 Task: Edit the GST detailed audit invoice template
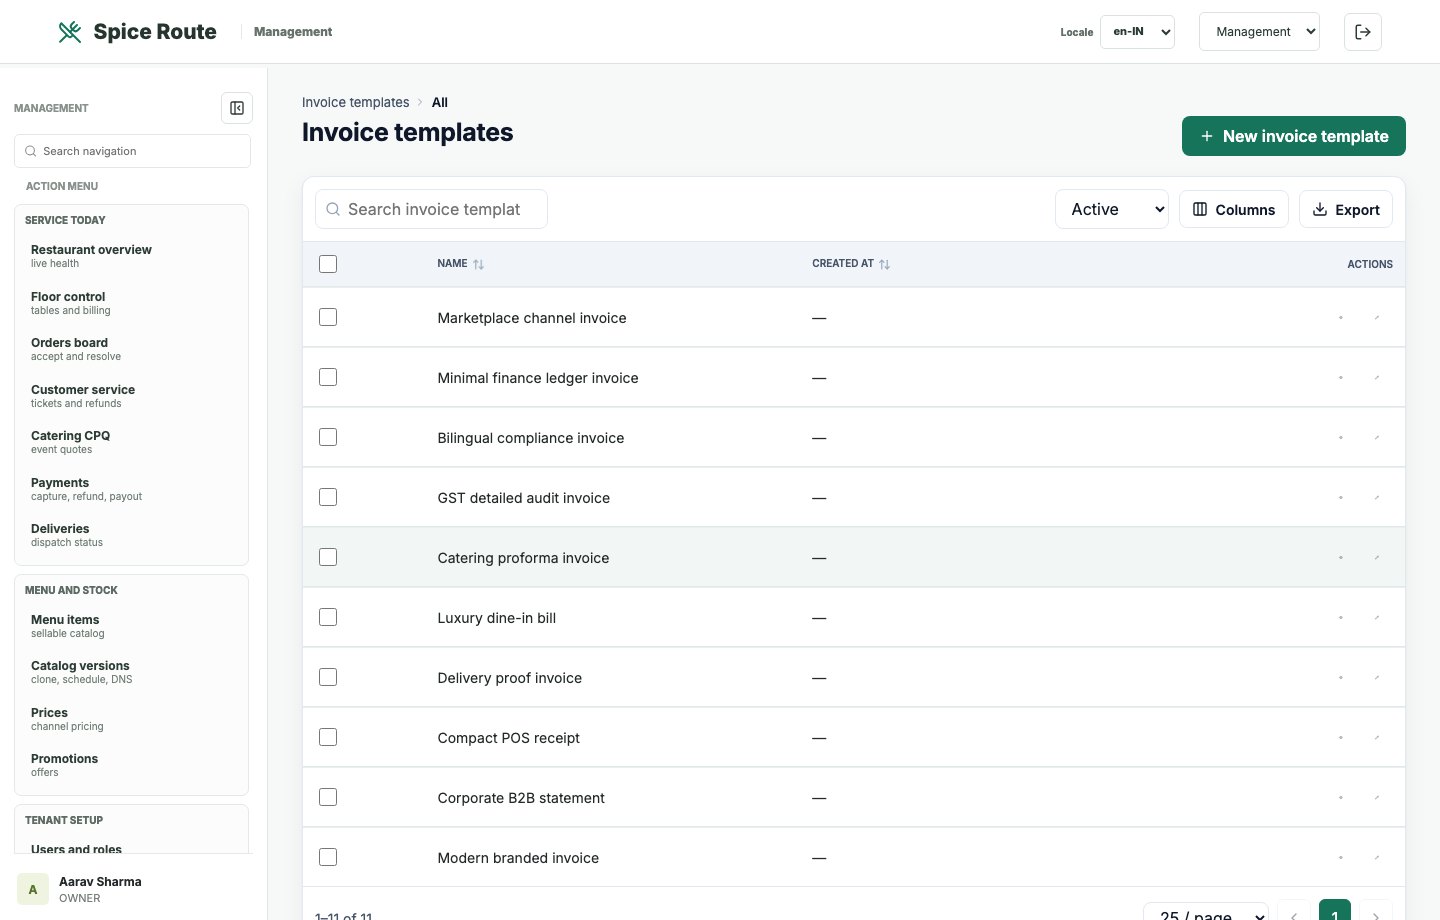[1377, 498]
